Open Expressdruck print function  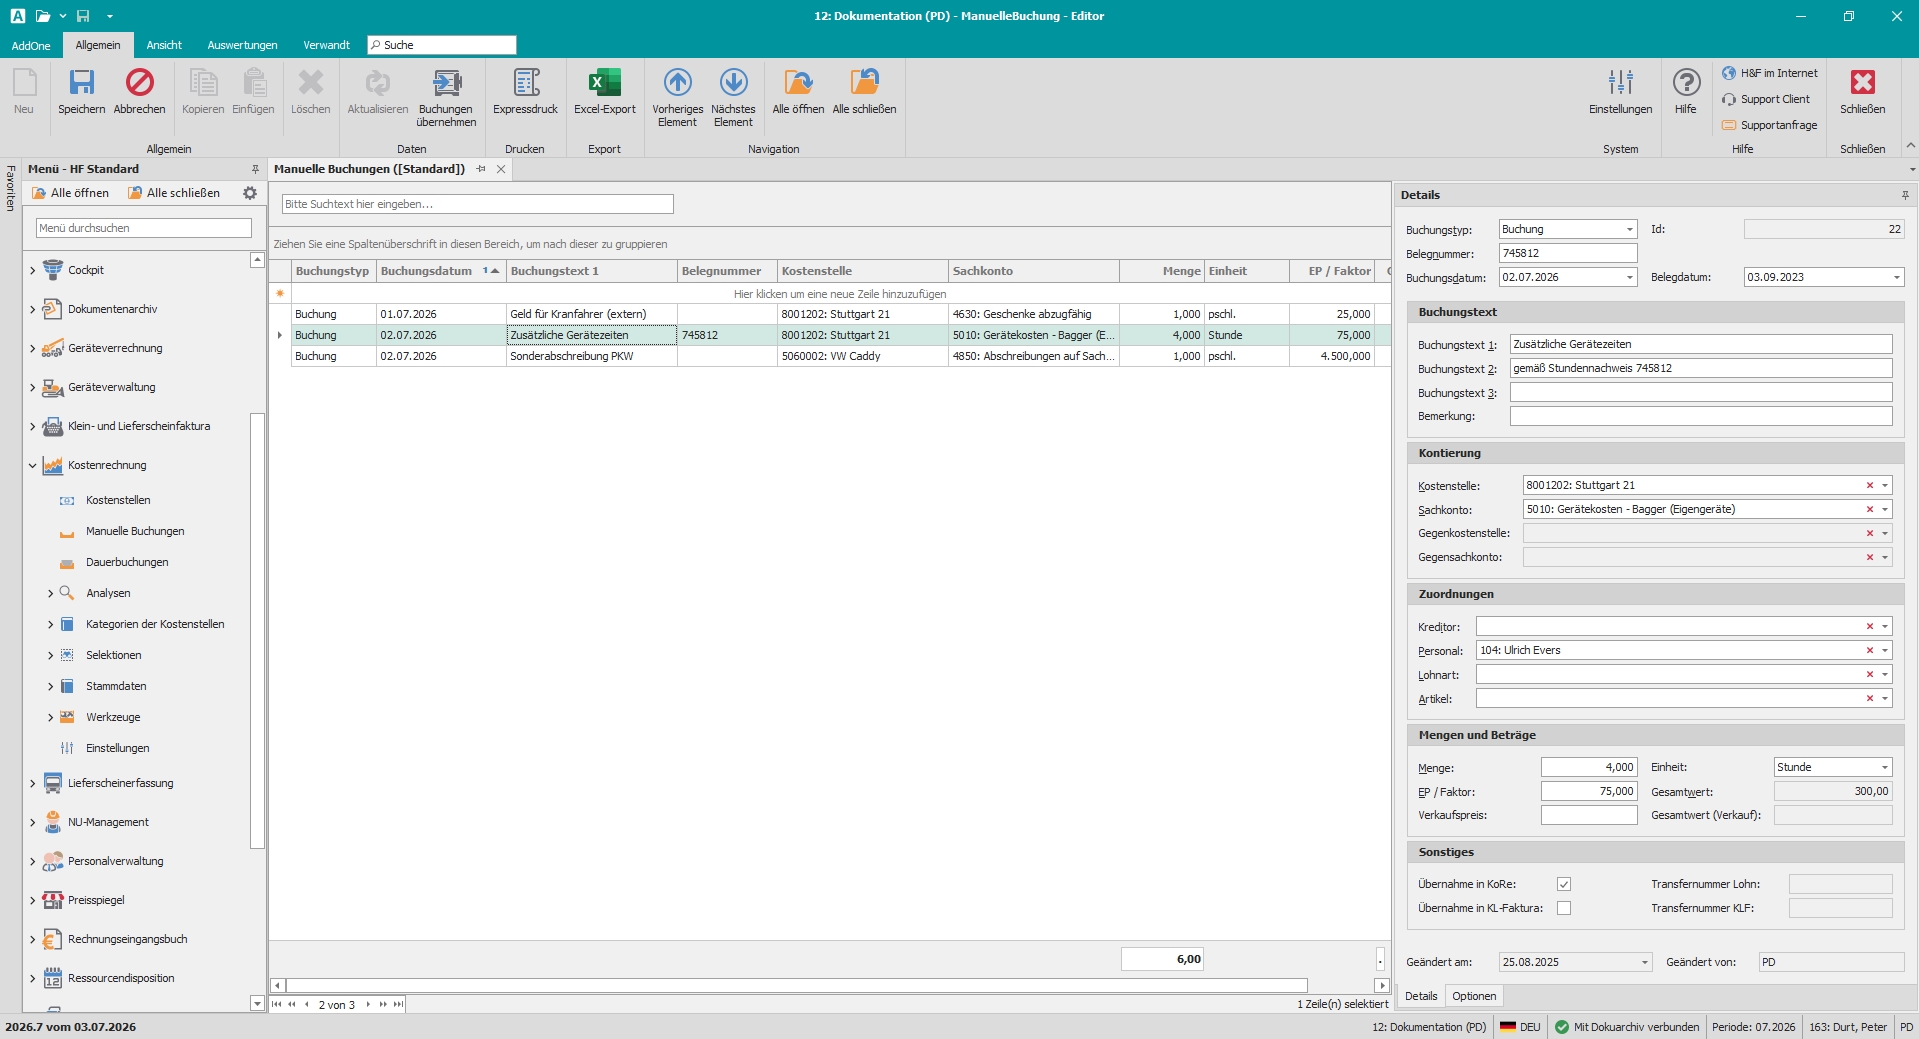525,90
